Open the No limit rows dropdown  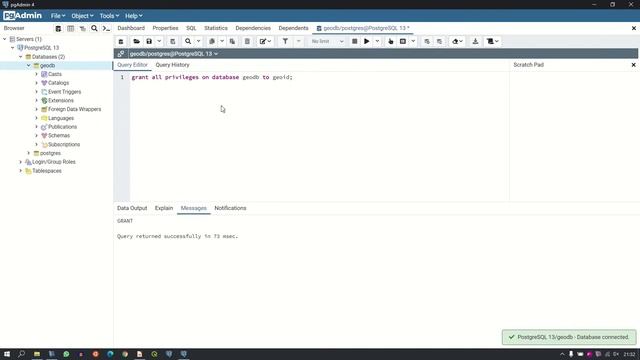327,41
